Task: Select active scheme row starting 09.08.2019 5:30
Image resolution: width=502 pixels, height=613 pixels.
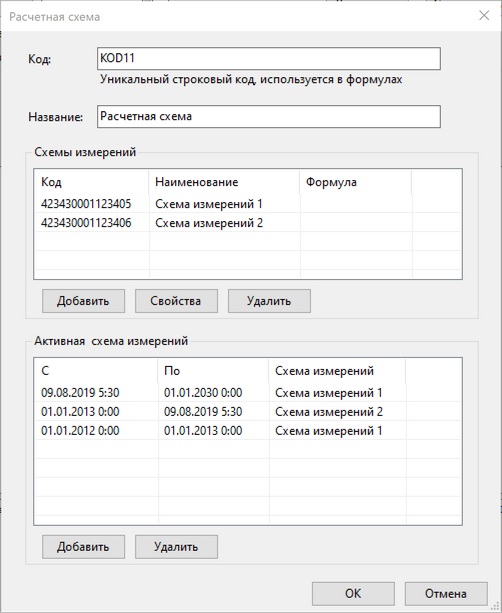Action: [x=248, y=393]
